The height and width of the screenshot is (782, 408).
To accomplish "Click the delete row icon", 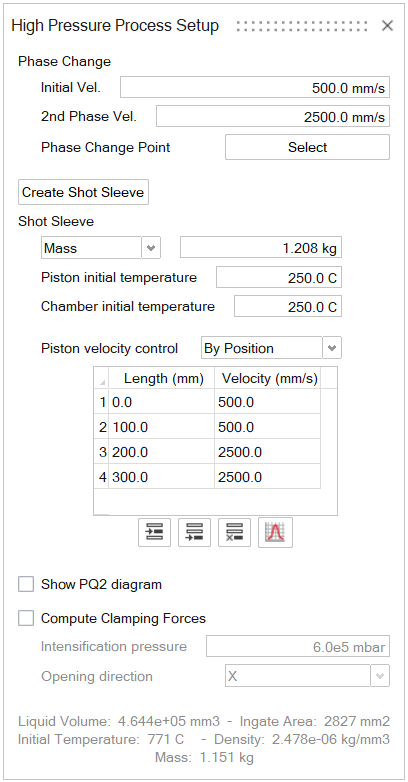I will [234, 533].
